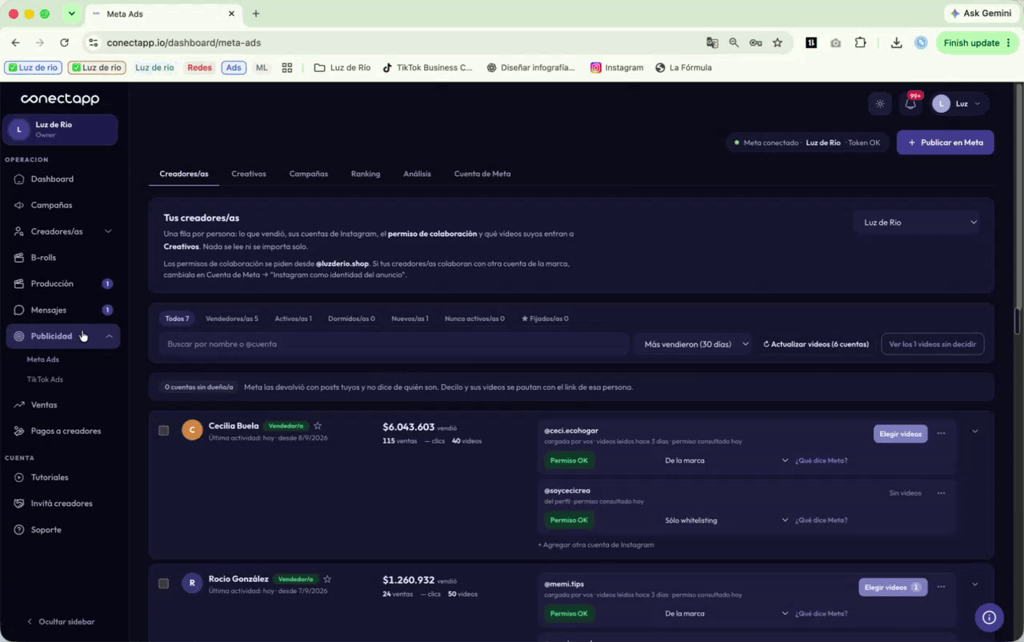Viewport: 1024px width, 642px height.
Task: Switch to the Creativos tab
Action: pos(249,174)
